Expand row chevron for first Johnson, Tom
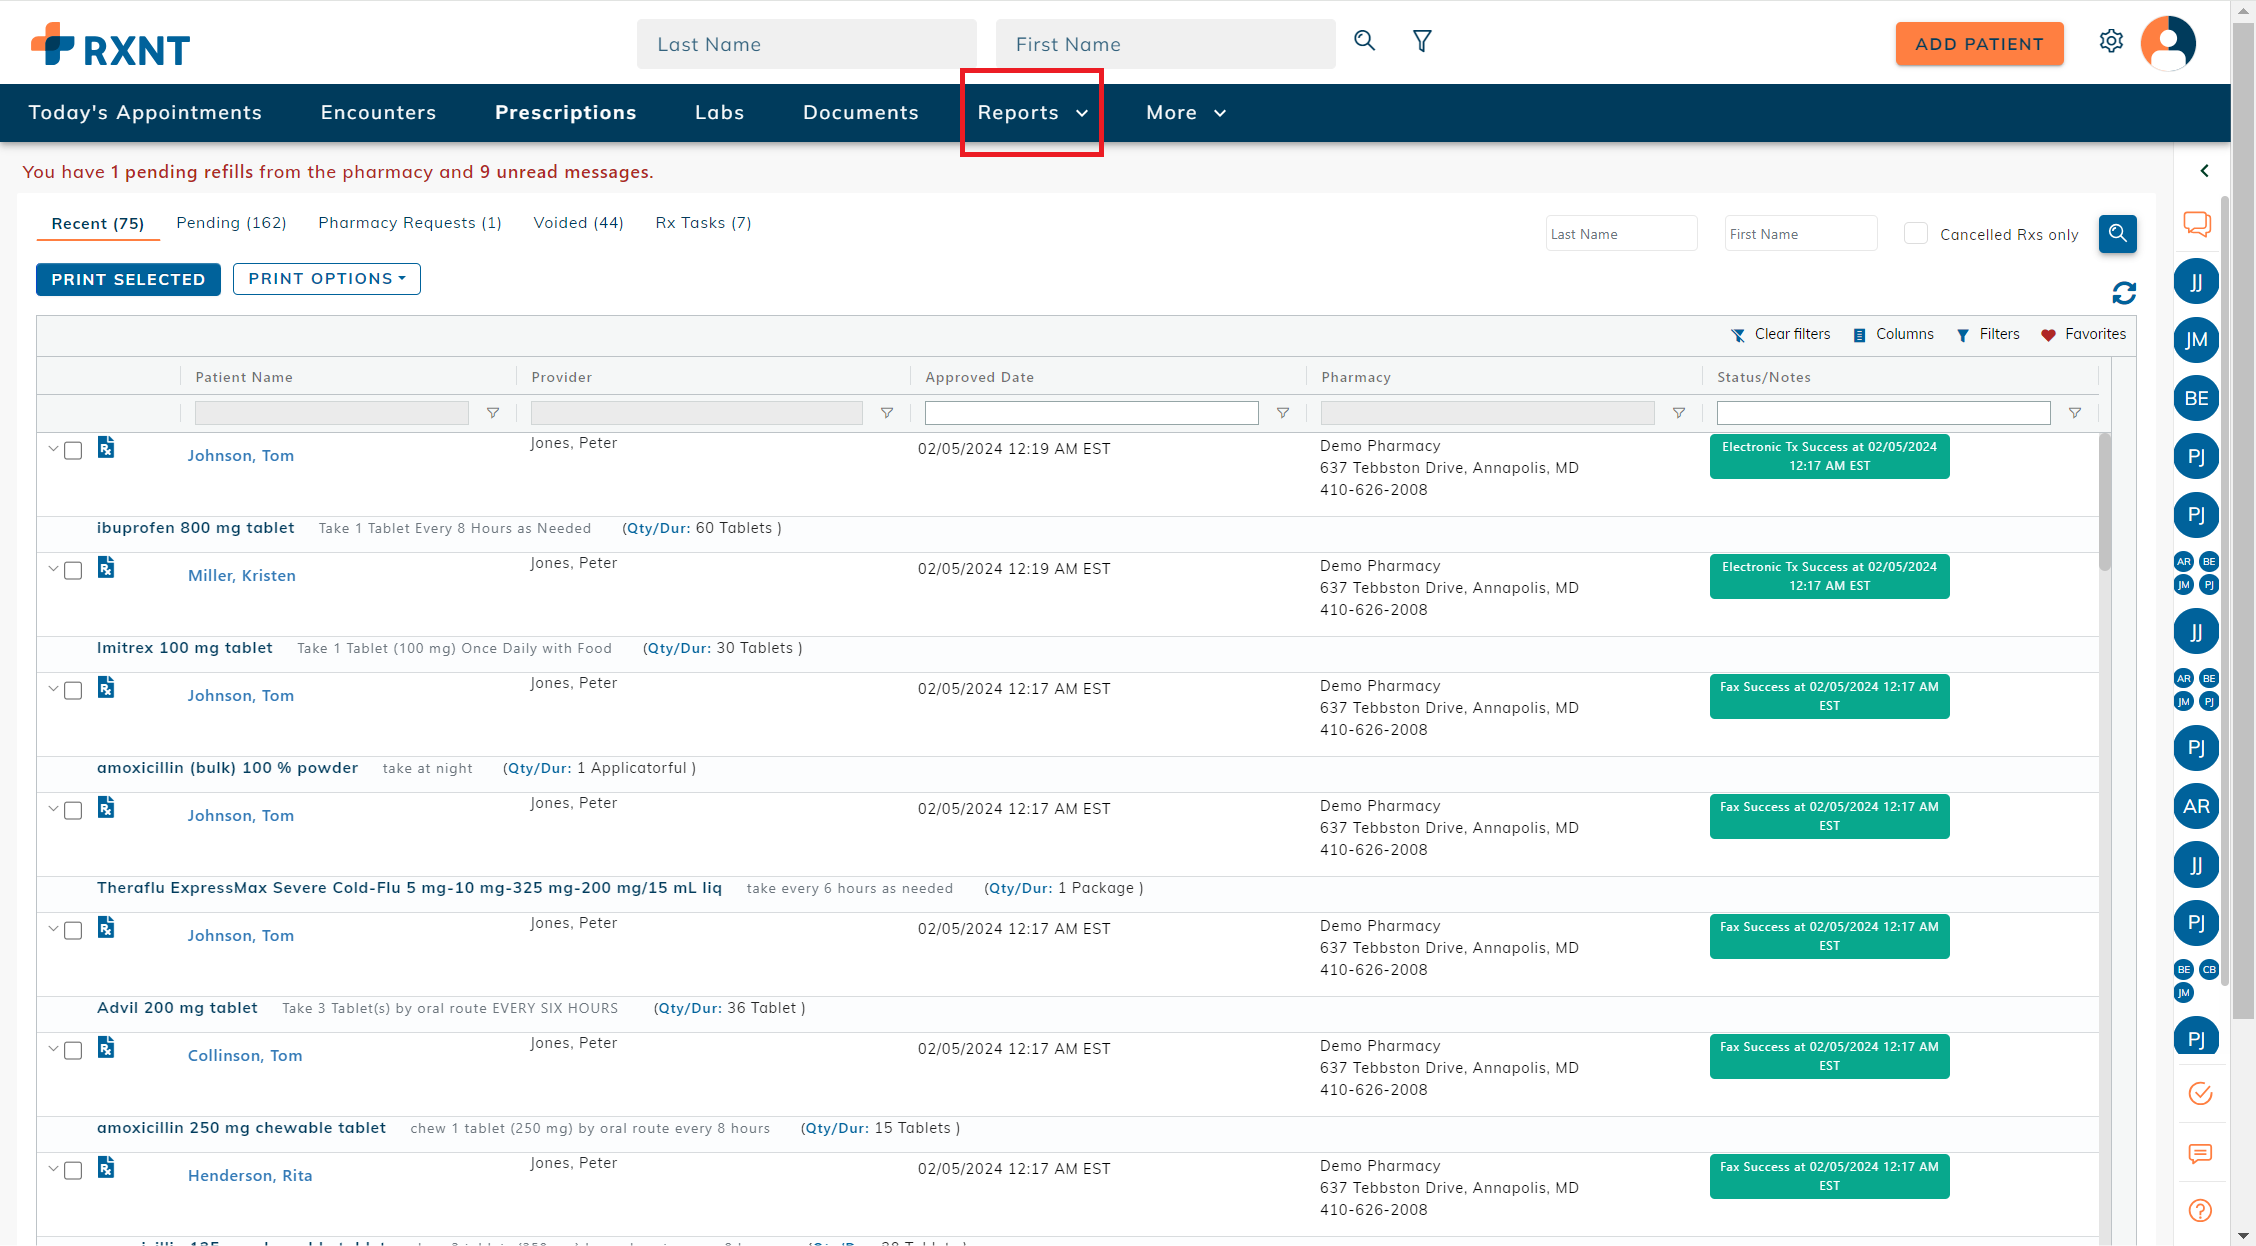Viewport: 2256px width, 1246px height. pos(53,449)
